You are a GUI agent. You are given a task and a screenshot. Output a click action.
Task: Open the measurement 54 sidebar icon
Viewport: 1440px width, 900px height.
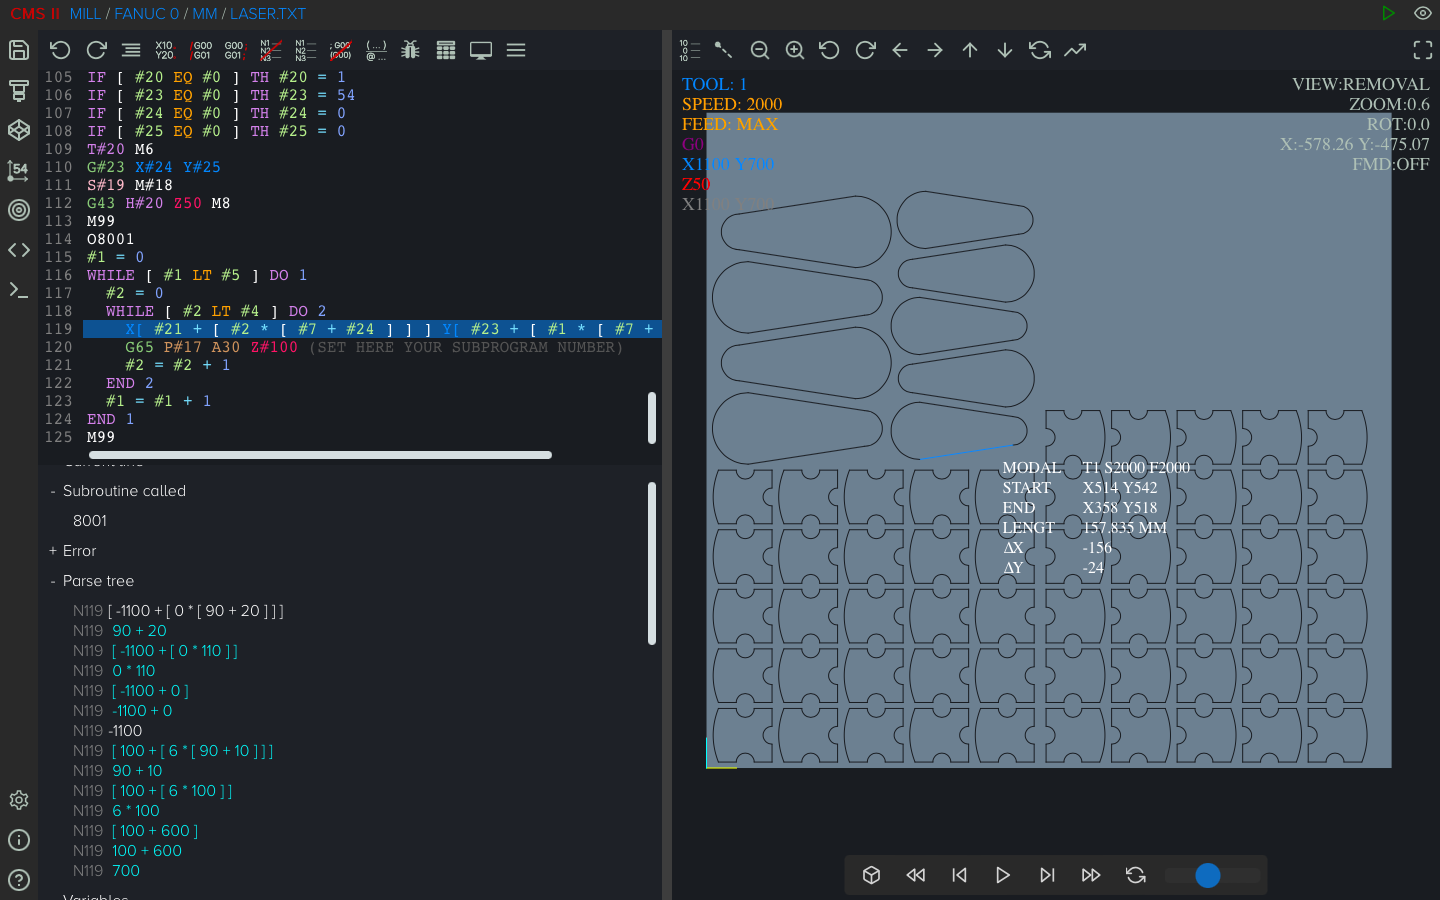(19, 170)
